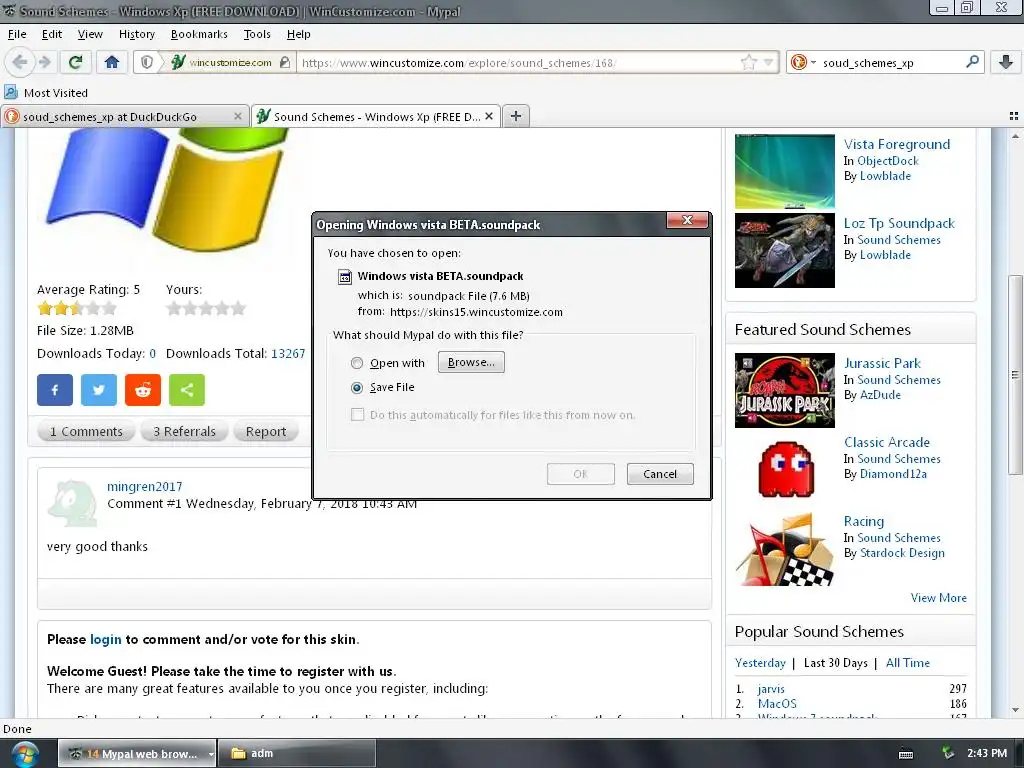The width and height of the screenshot is (1024, 768).
Task: Click the Racing sound scheme thumbnail
Action: (x=784, y=549)
